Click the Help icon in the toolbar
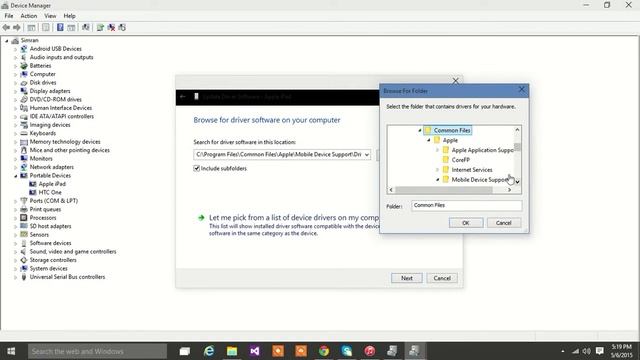This screenshot has height=360, width=640. coord(60,27)
